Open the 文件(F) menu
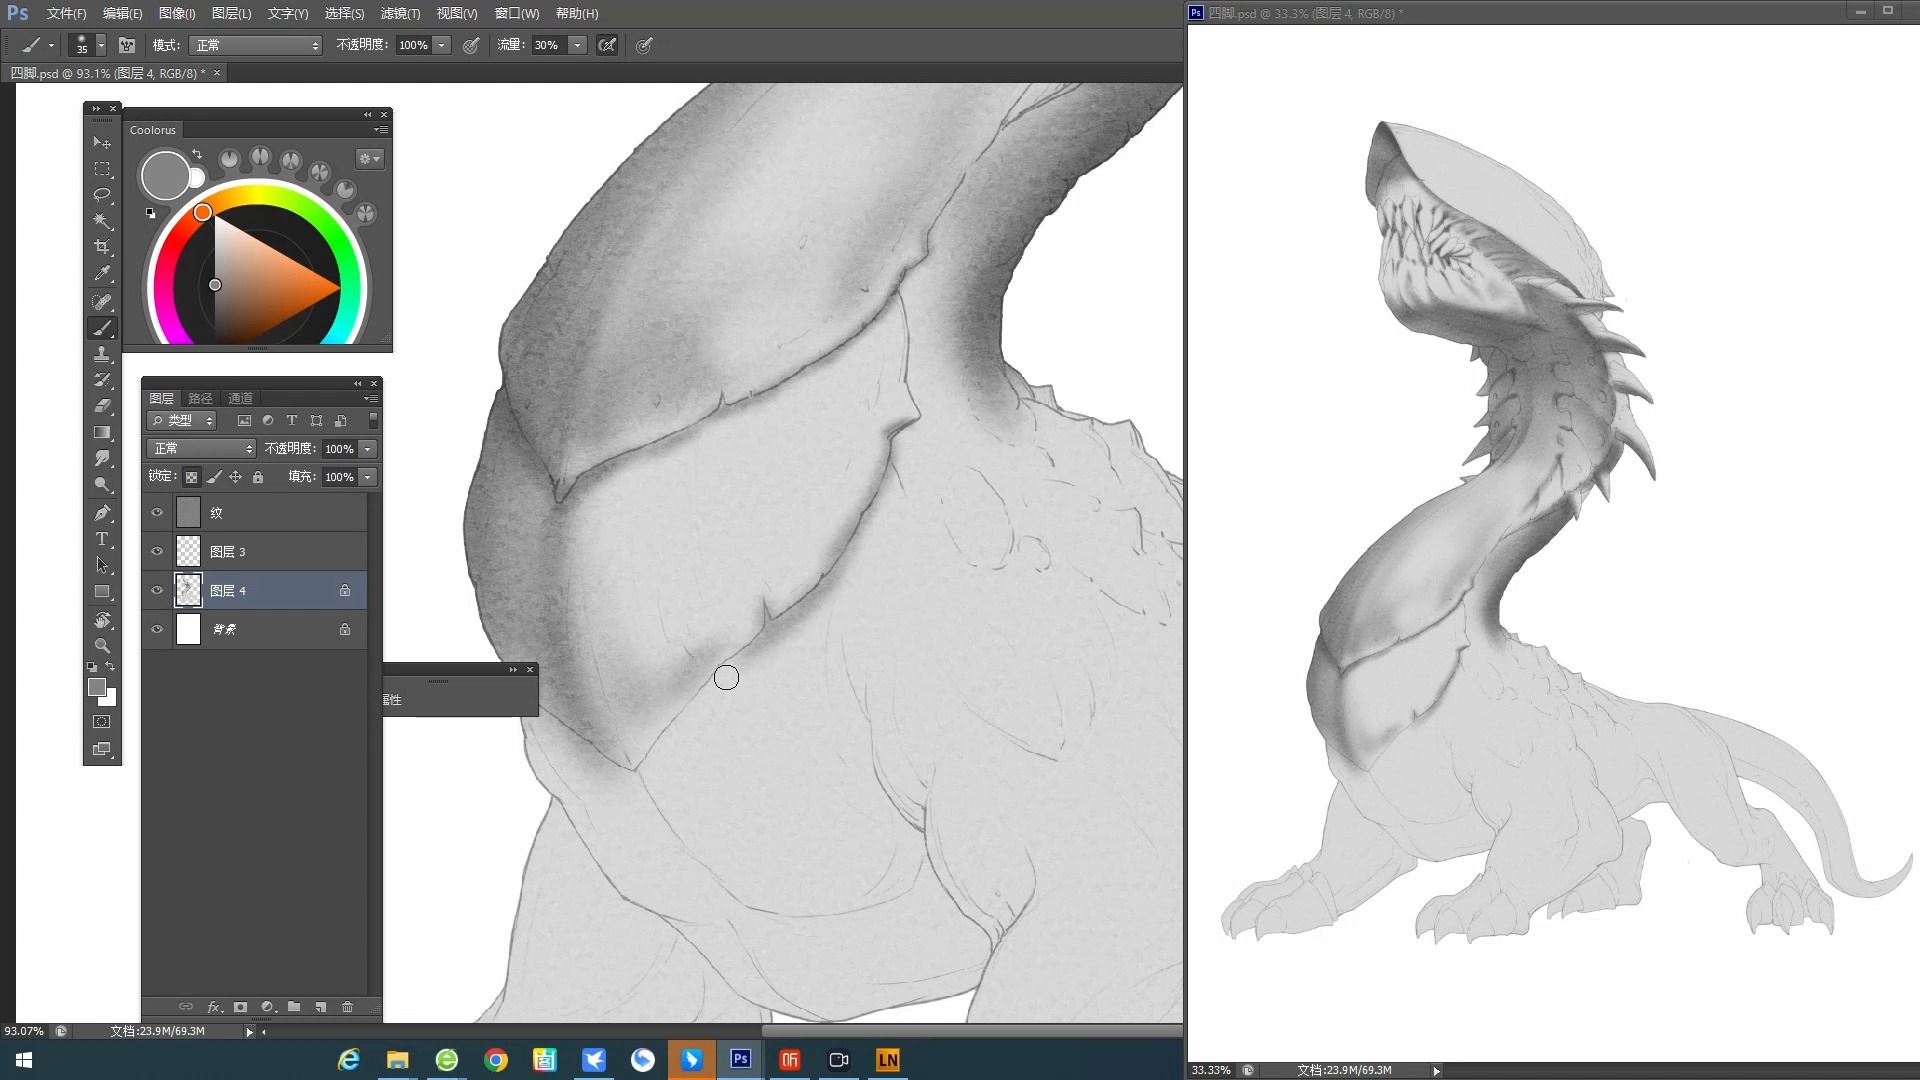The height and width of the screenshot is (1080, 1920). point(66,13)
